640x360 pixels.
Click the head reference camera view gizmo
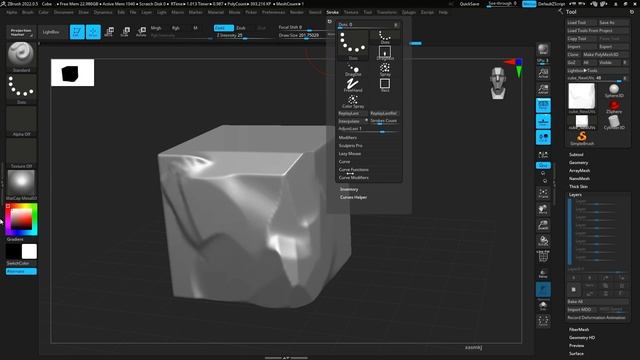498,83
